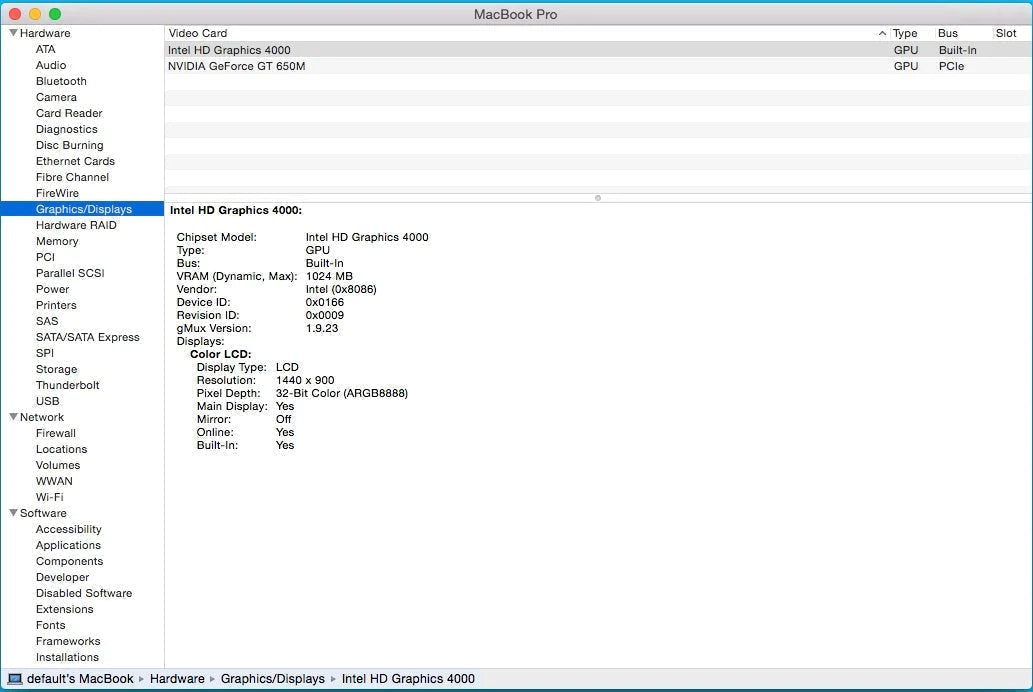Click the pane divider handle dot

coord(598,198)
